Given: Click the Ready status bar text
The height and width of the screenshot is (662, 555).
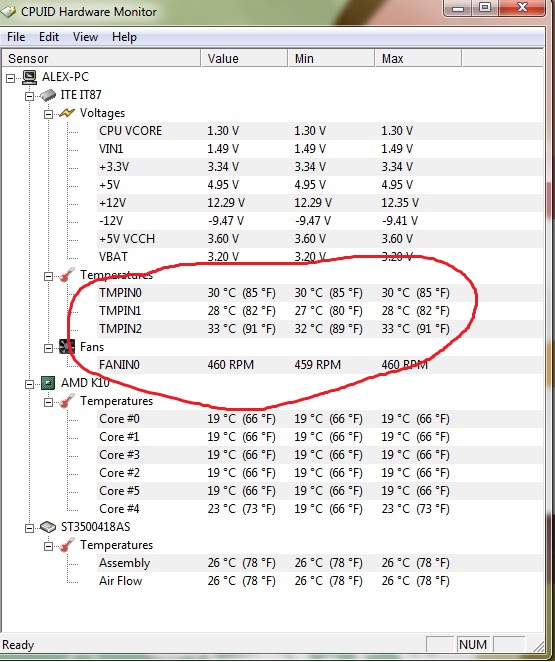Looking at the screenshot, I should (18, 645).
